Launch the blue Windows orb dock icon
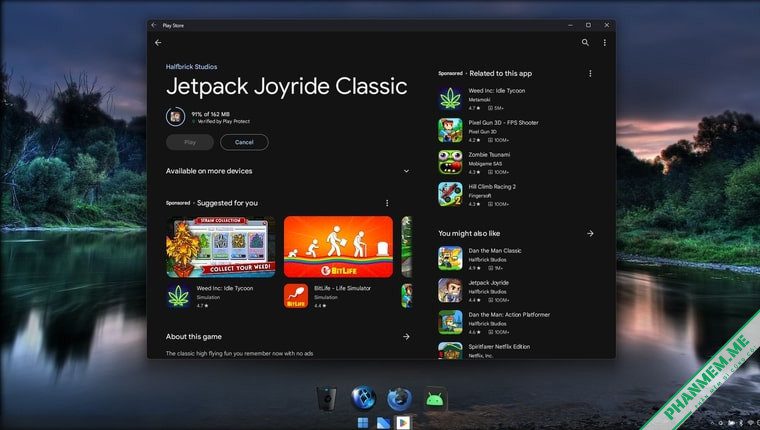 click(364, 398)
